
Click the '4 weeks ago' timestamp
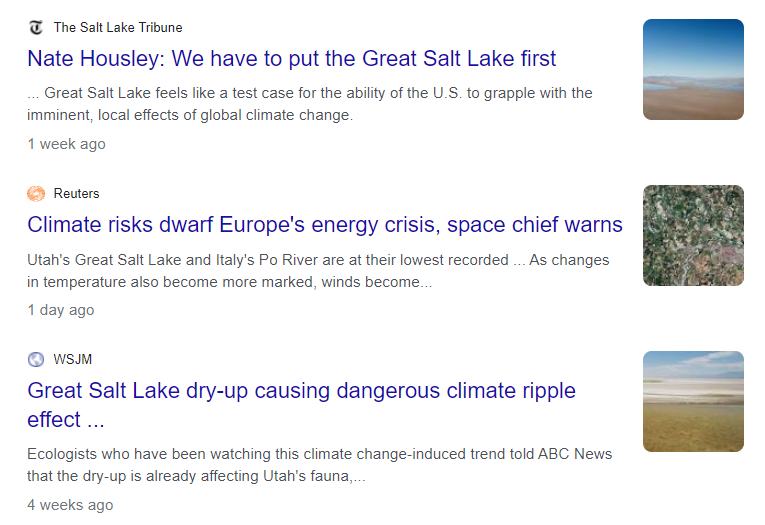click(70, 505)
